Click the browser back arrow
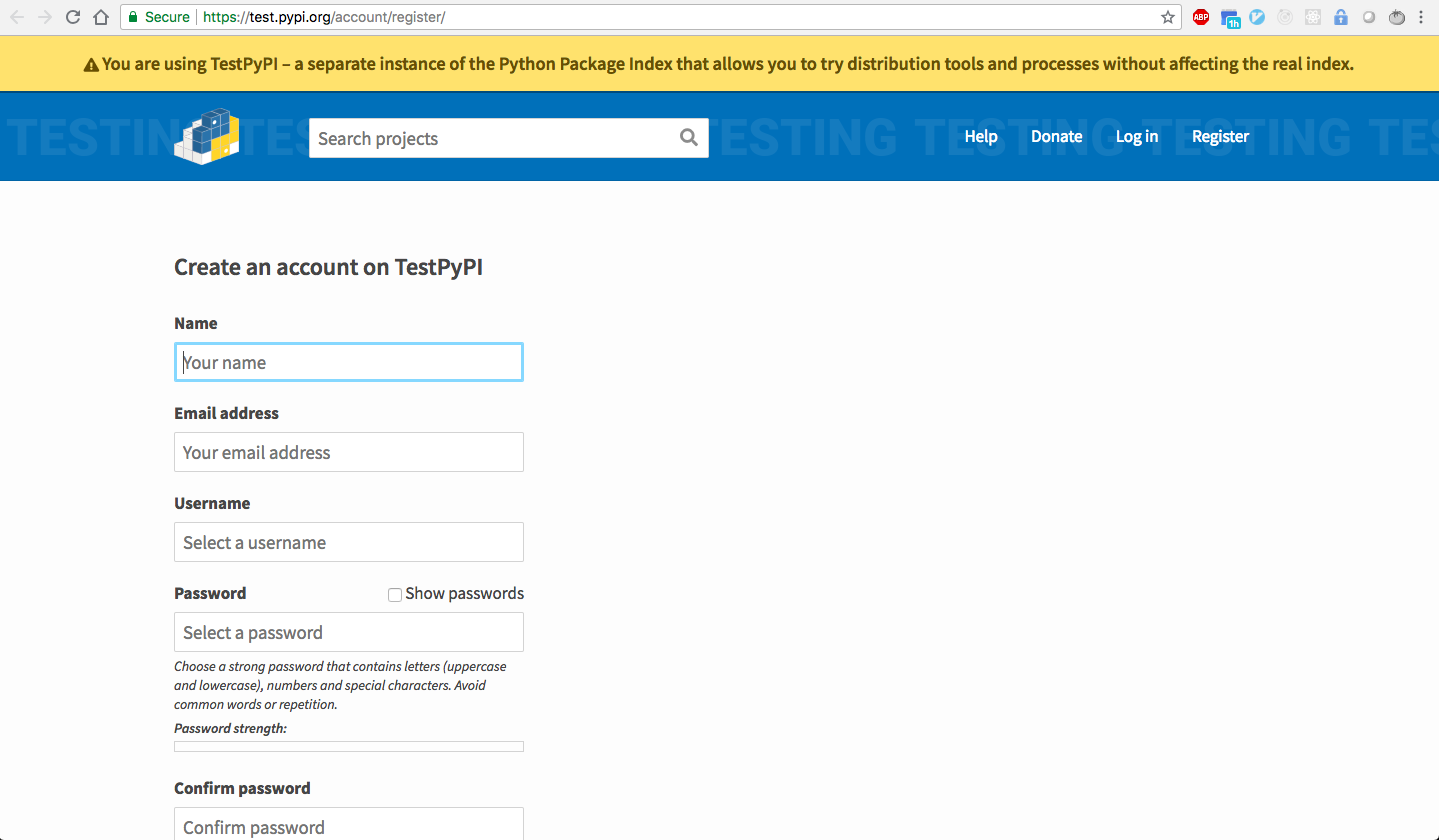Viewport: 1439px width, 840px height. (17, 17)
